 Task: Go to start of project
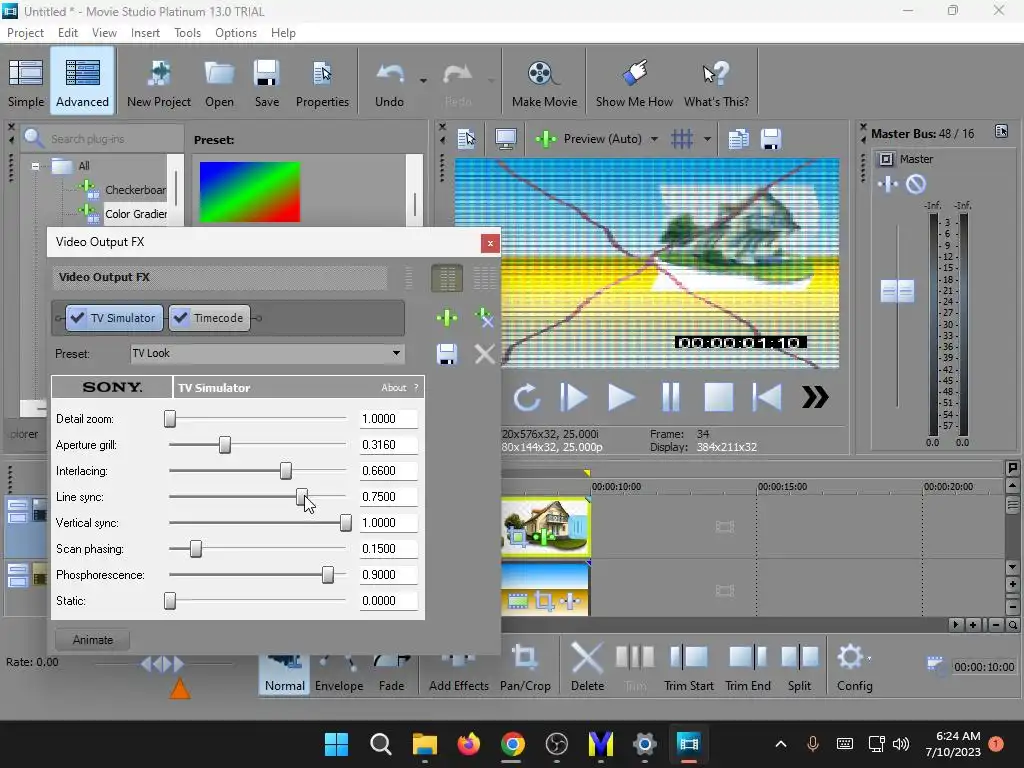(767, 397)
